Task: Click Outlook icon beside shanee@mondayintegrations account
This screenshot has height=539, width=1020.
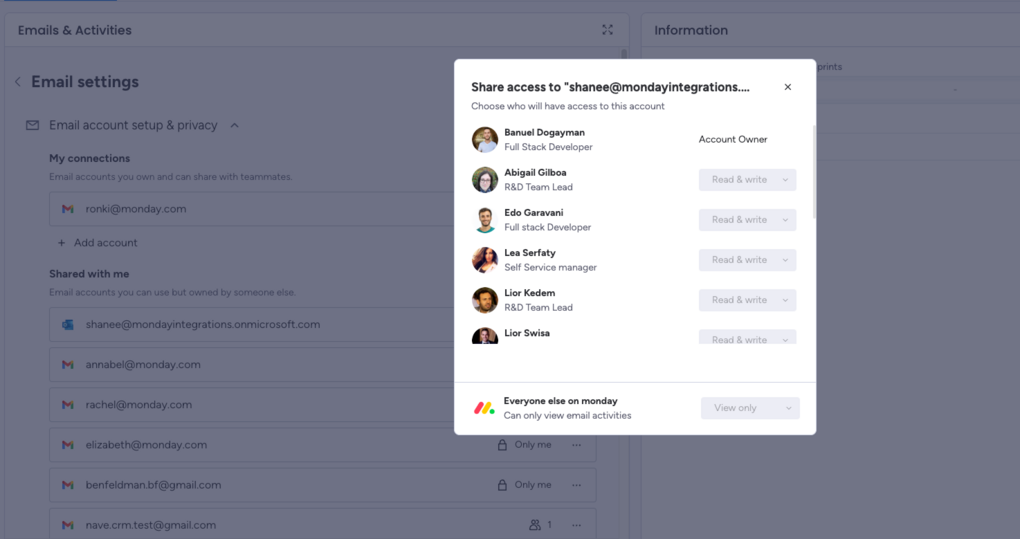Action: point(68,324)
